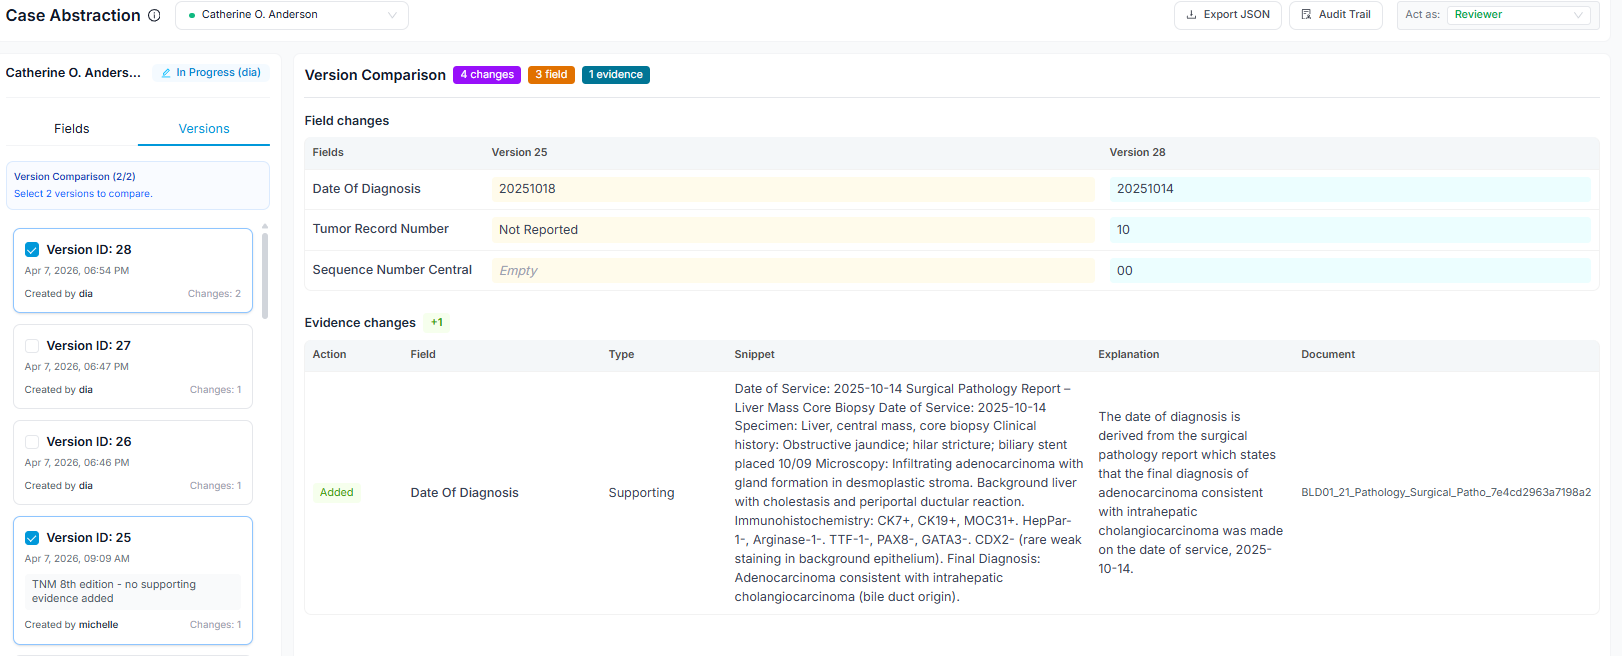Click the Catherine O. Anders... patient name heading
The width and height of the screenshot is (1622, 656).
[73, 73]
